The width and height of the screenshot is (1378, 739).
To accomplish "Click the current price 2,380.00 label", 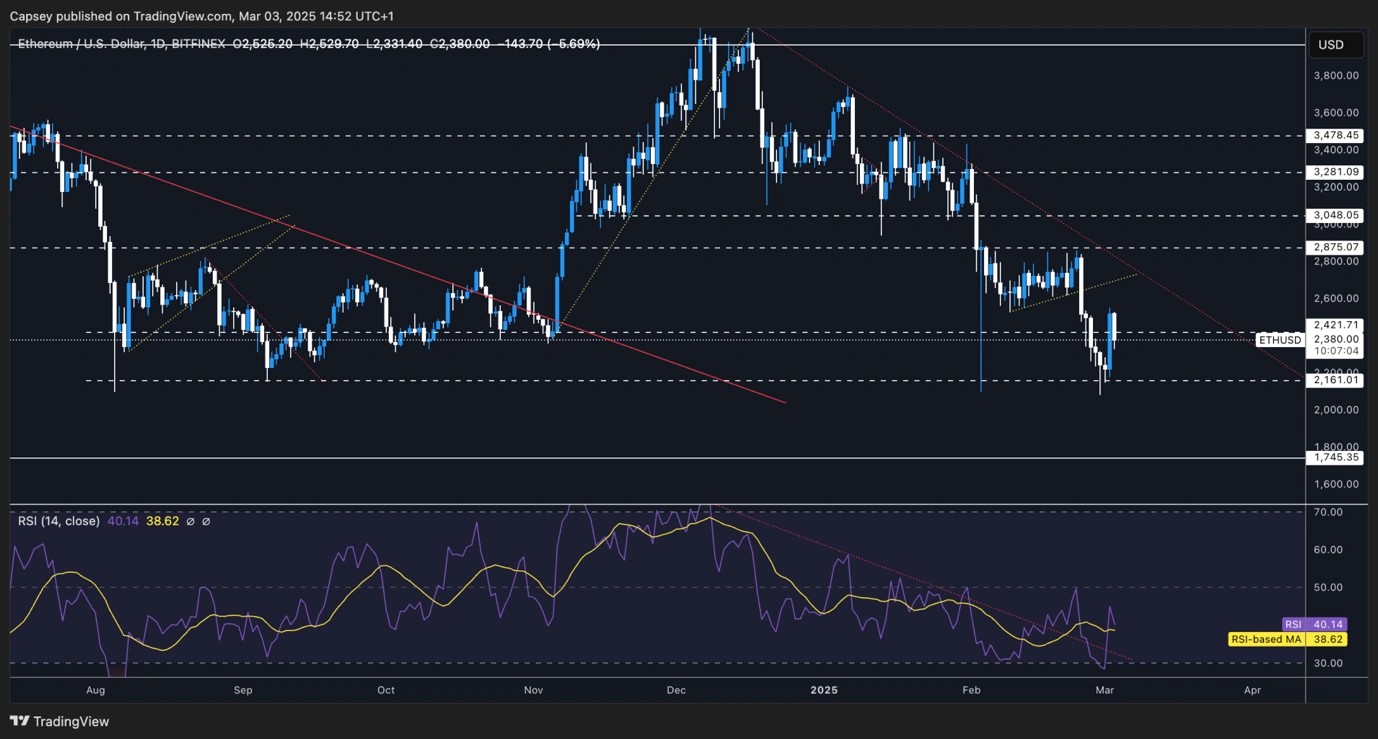I will (1336, 339).
